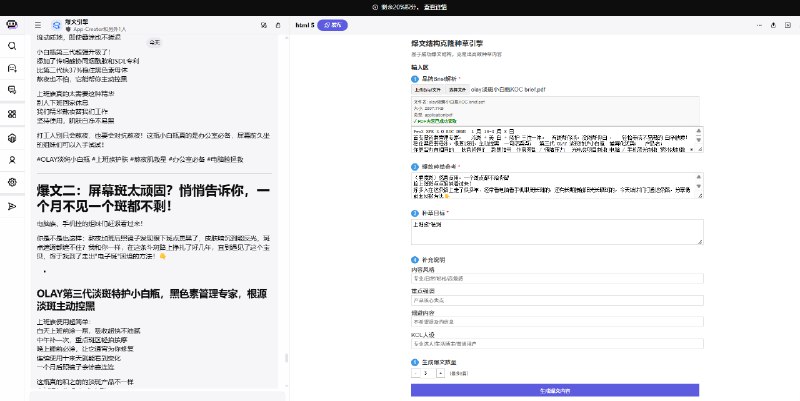Click the step 4 numbered label heading
This screenshot has width=800, height=401.
point(429,260)
